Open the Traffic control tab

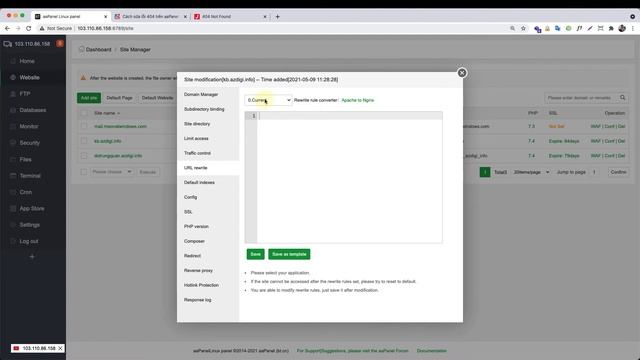[x=197, y=153]
